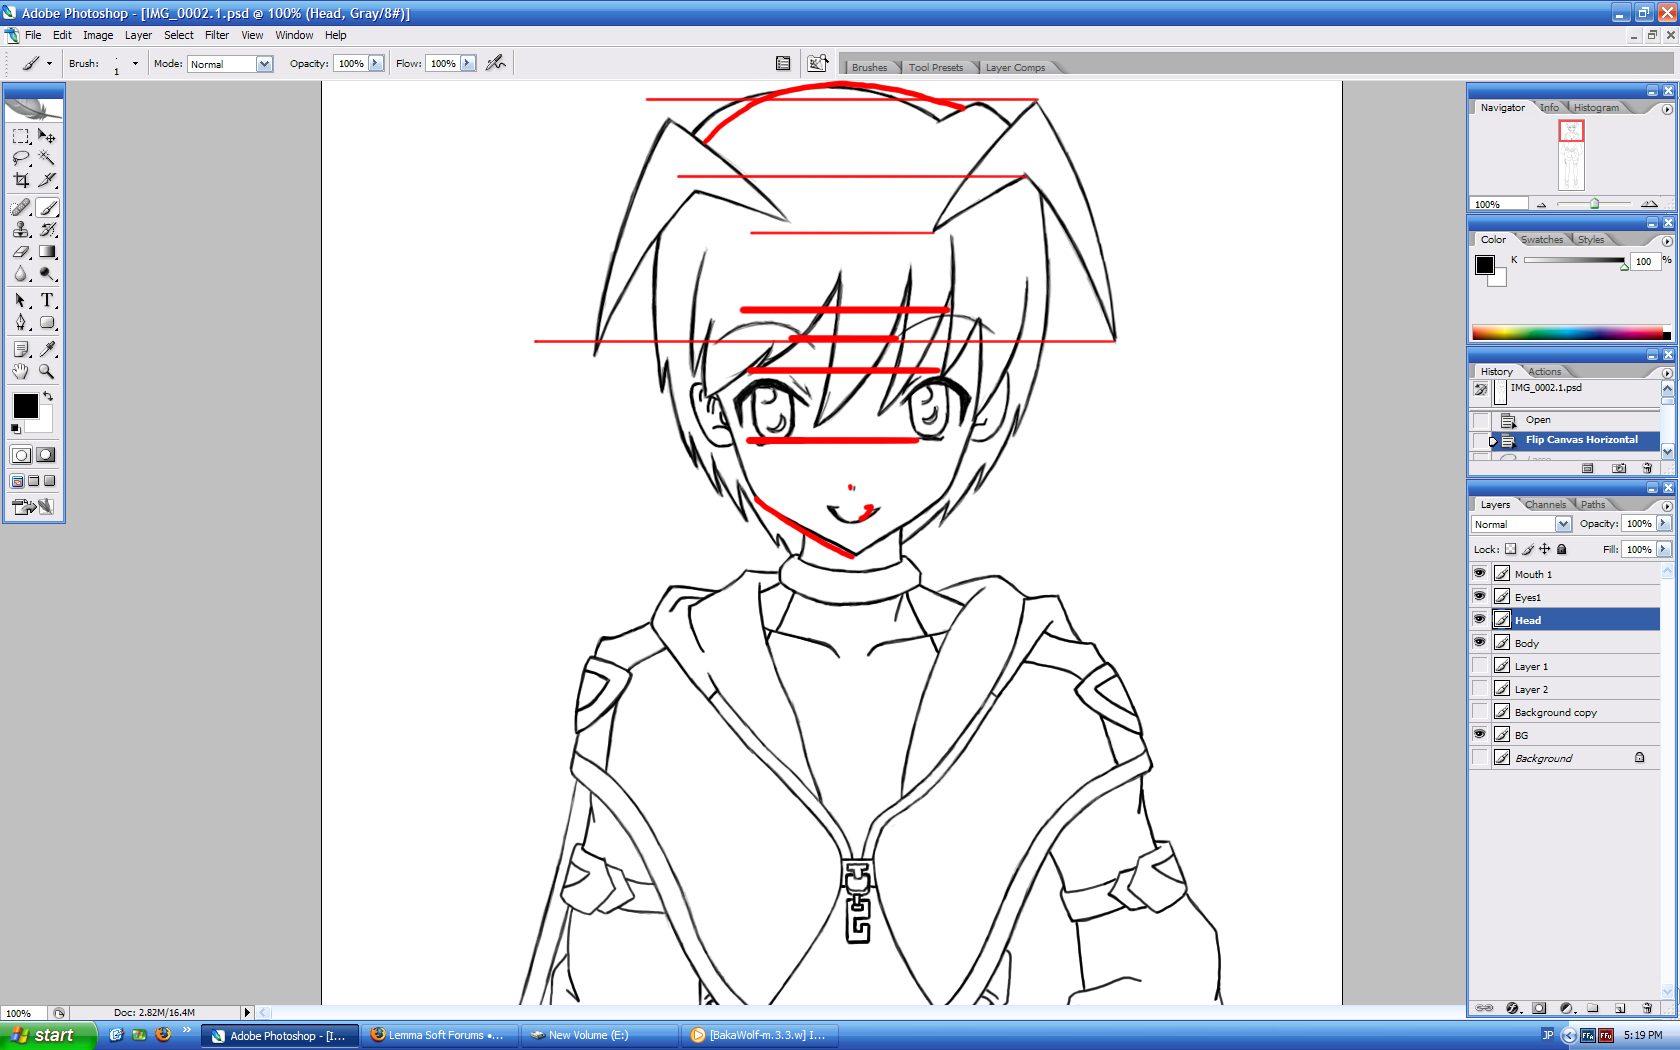The height and width of the screenshot is (1050, 1680).
Task: Delete layer using Layers panel trash icon
Action: pos(1647,1008)
